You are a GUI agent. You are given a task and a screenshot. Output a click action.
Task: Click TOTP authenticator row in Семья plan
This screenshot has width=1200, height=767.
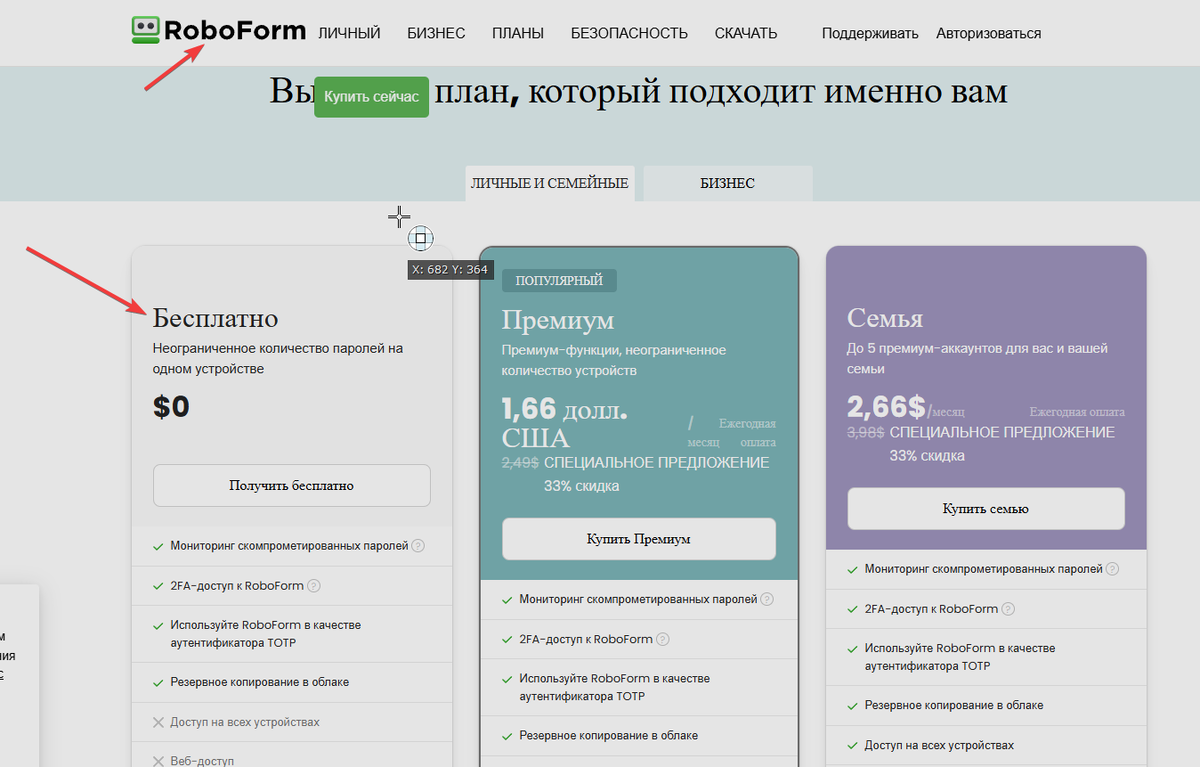[986, 657]
